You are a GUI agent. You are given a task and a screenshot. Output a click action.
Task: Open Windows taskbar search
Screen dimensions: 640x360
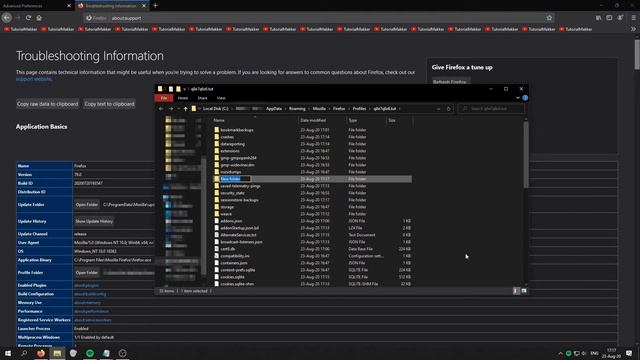point(24,353)
